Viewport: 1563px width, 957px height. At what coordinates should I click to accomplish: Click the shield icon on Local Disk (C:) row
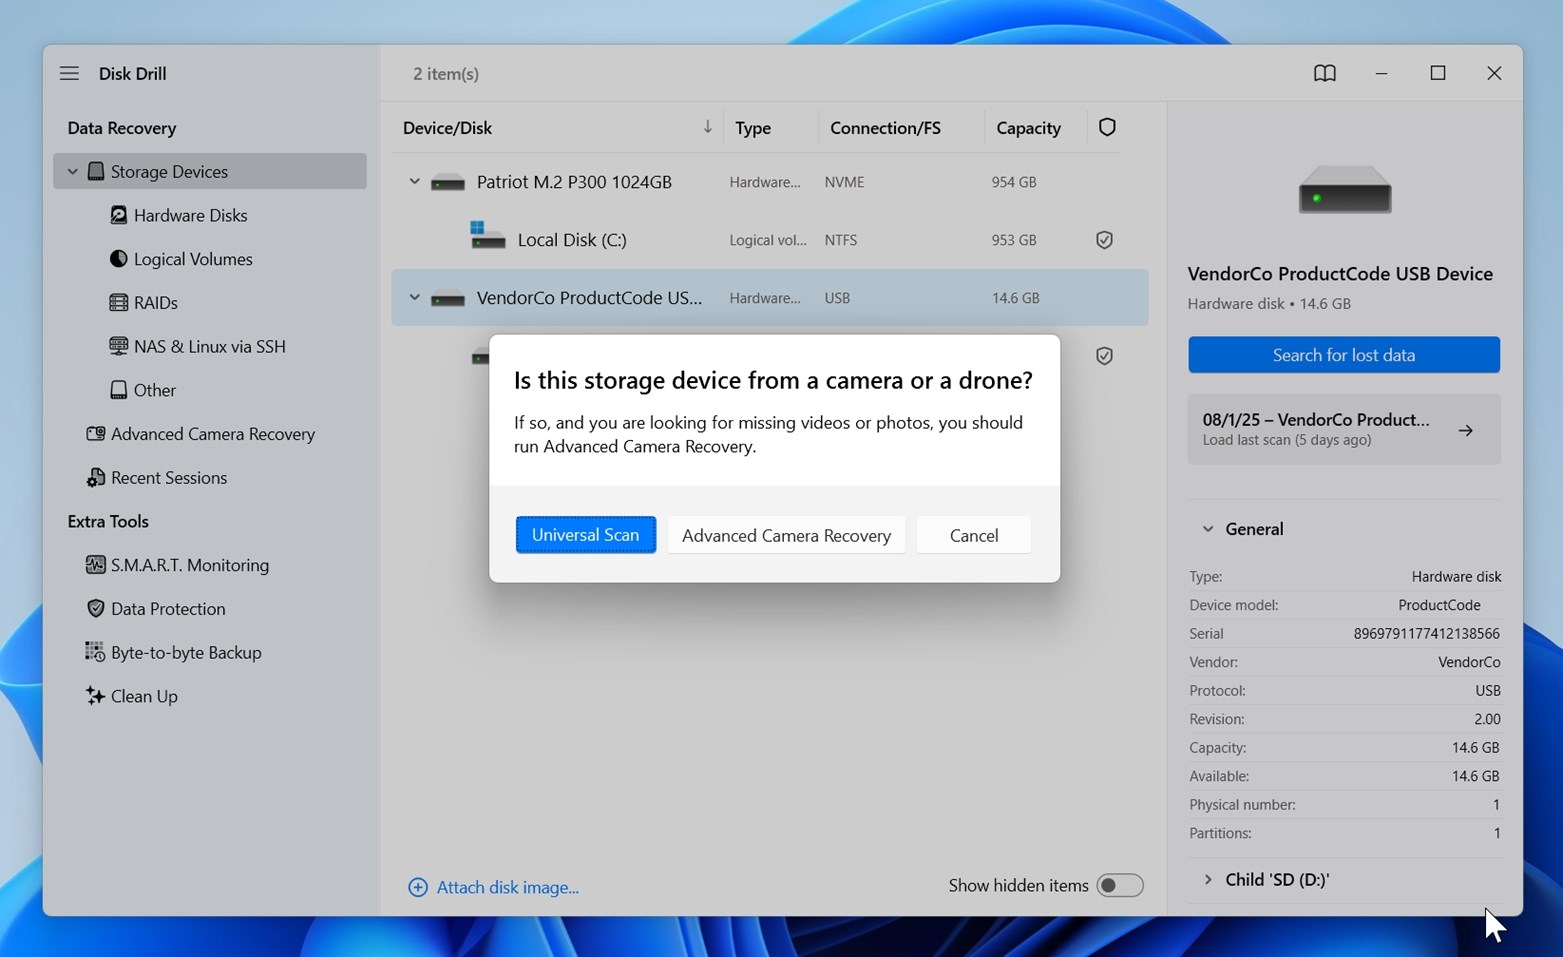pyautogui.click(x=1104, y=240)
